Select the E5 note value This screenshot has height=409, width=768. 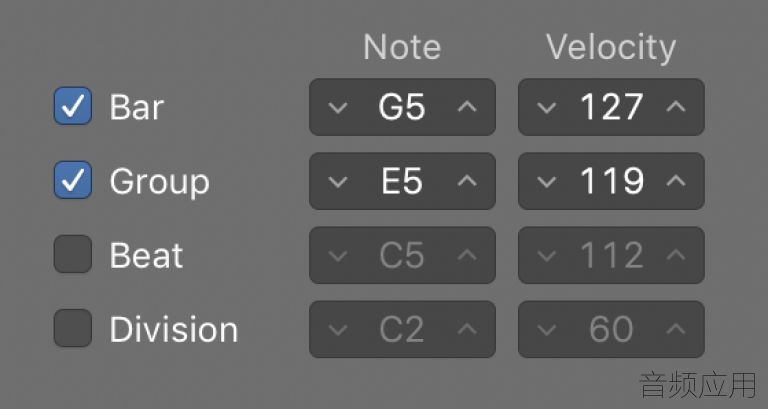[x=402, y=181]
